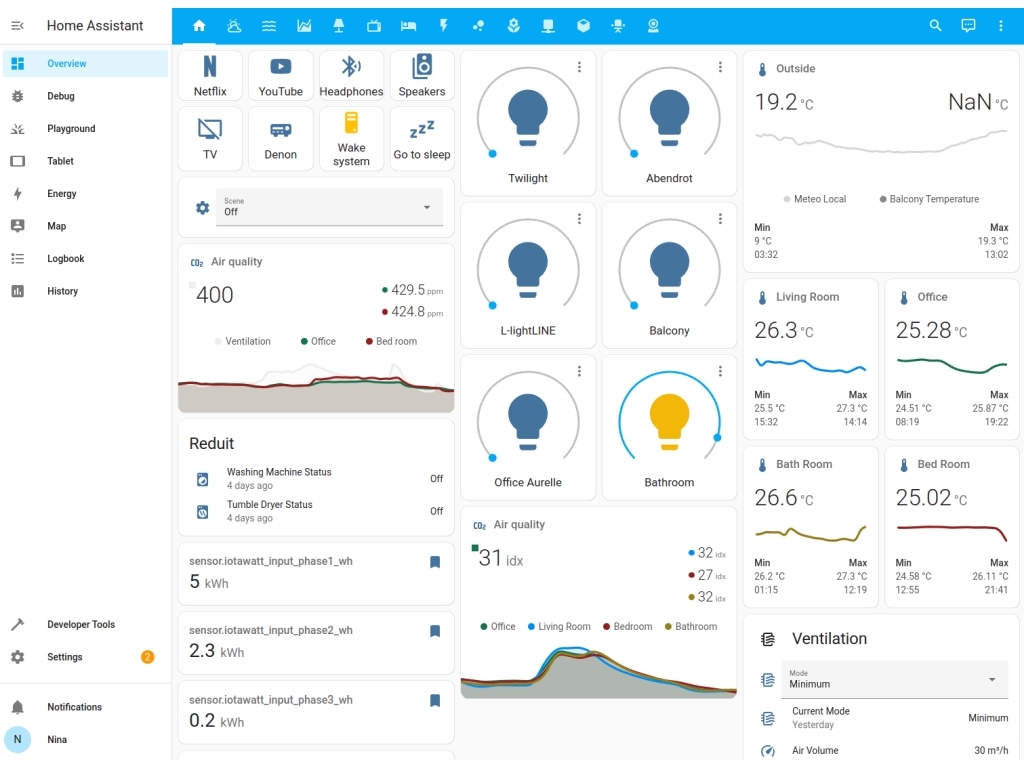Go to Logbook in sidebar

click(66, 259)
